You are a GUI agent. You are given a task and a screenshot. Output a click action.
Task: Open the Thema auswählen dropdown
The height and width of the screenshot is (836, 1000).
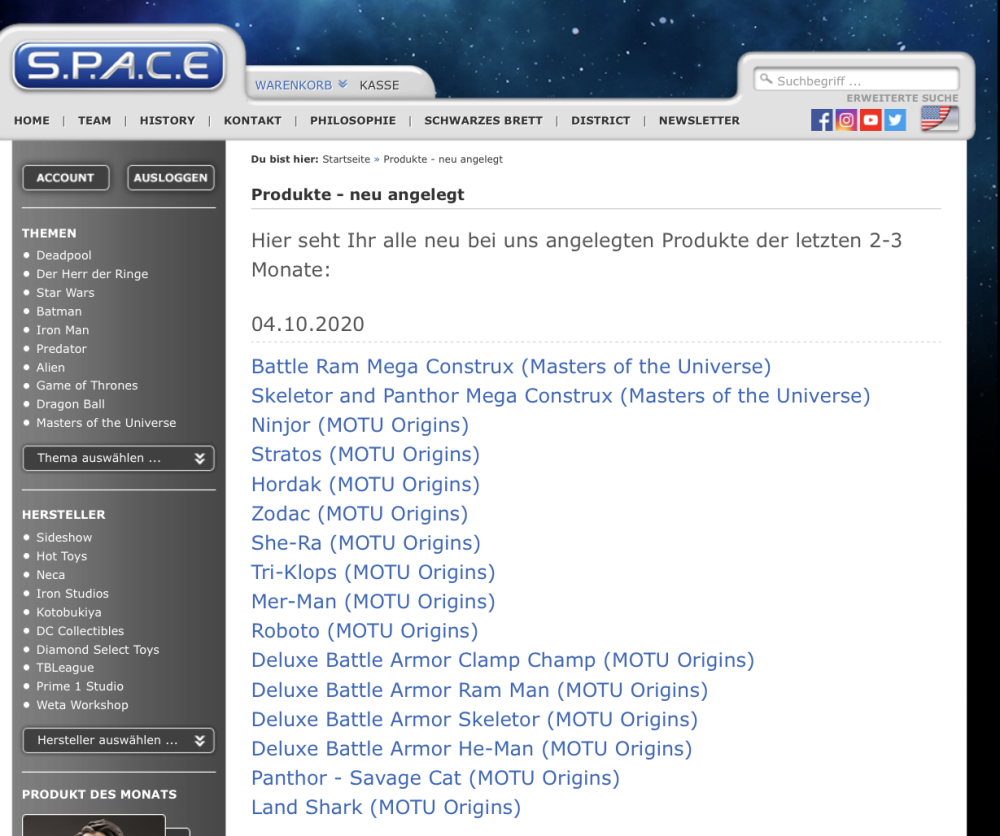coord(119,458)
